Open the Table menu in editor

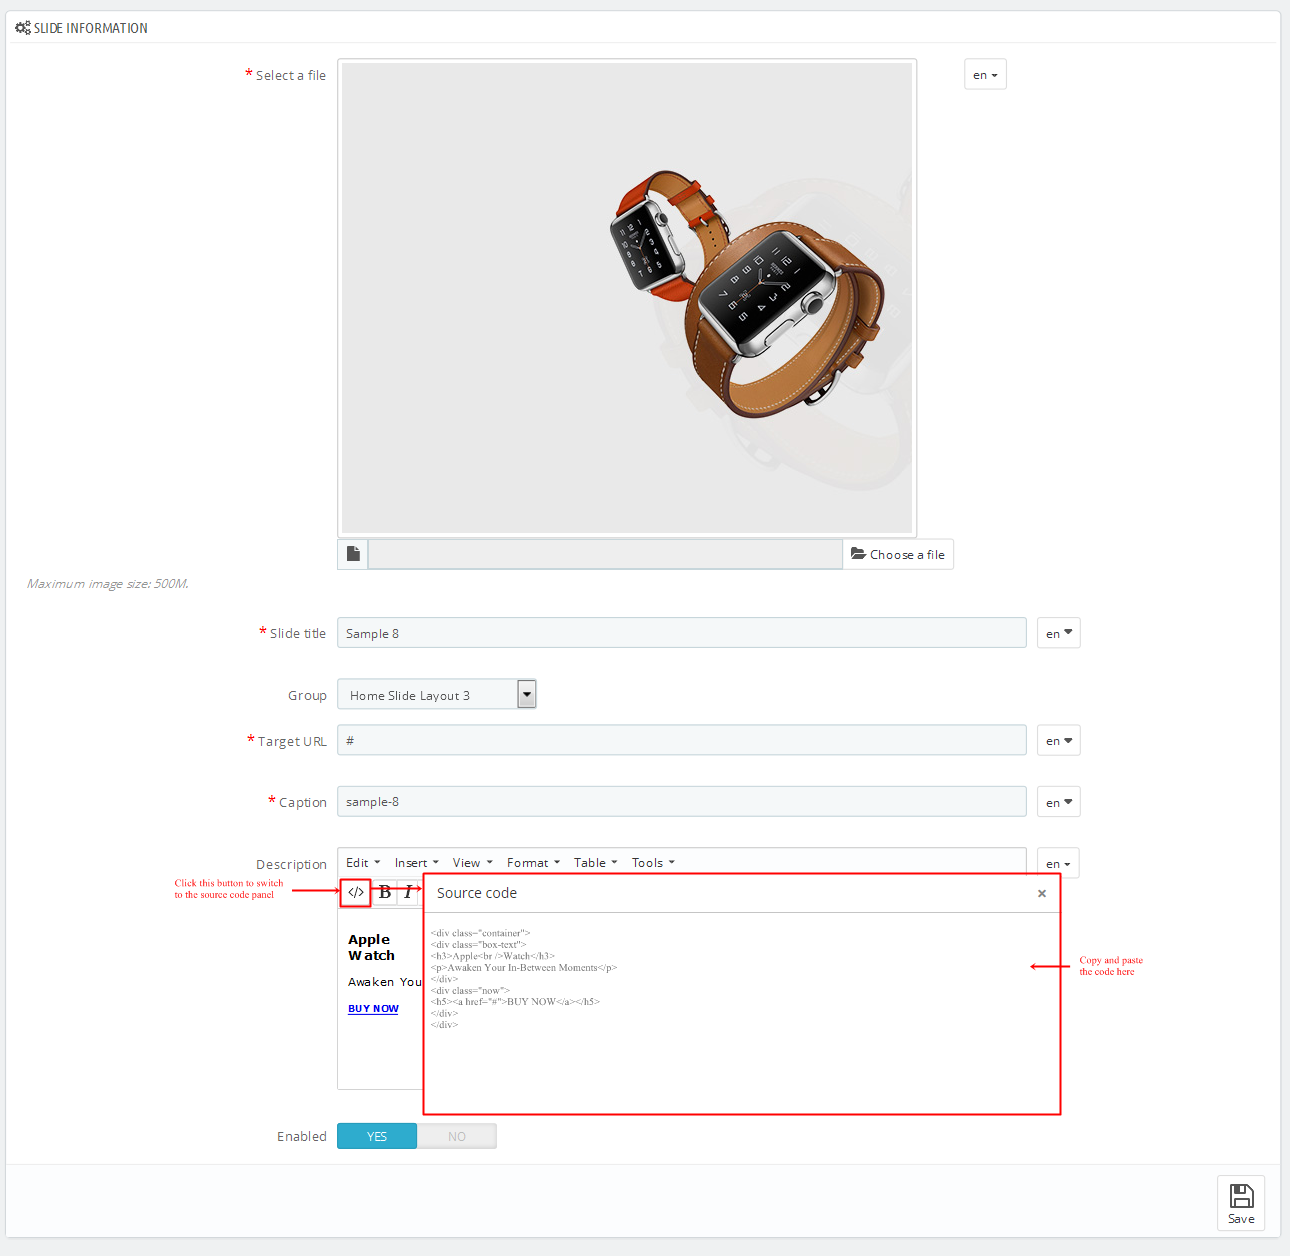click(x=595, y=862)
